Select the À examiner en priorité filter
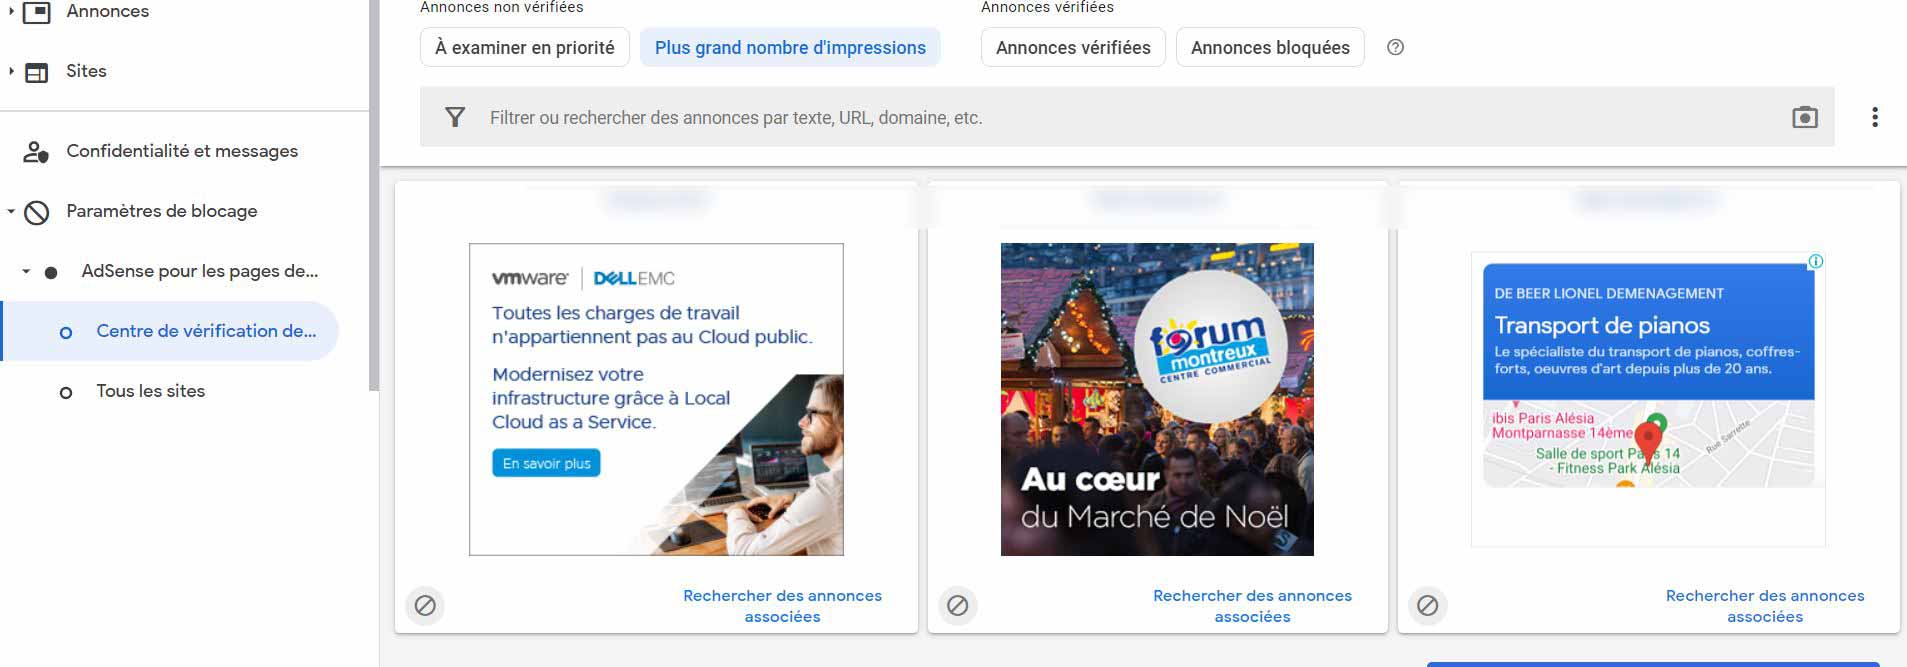This screenshot has width=1907, height=667. click(x=524, y=47)
